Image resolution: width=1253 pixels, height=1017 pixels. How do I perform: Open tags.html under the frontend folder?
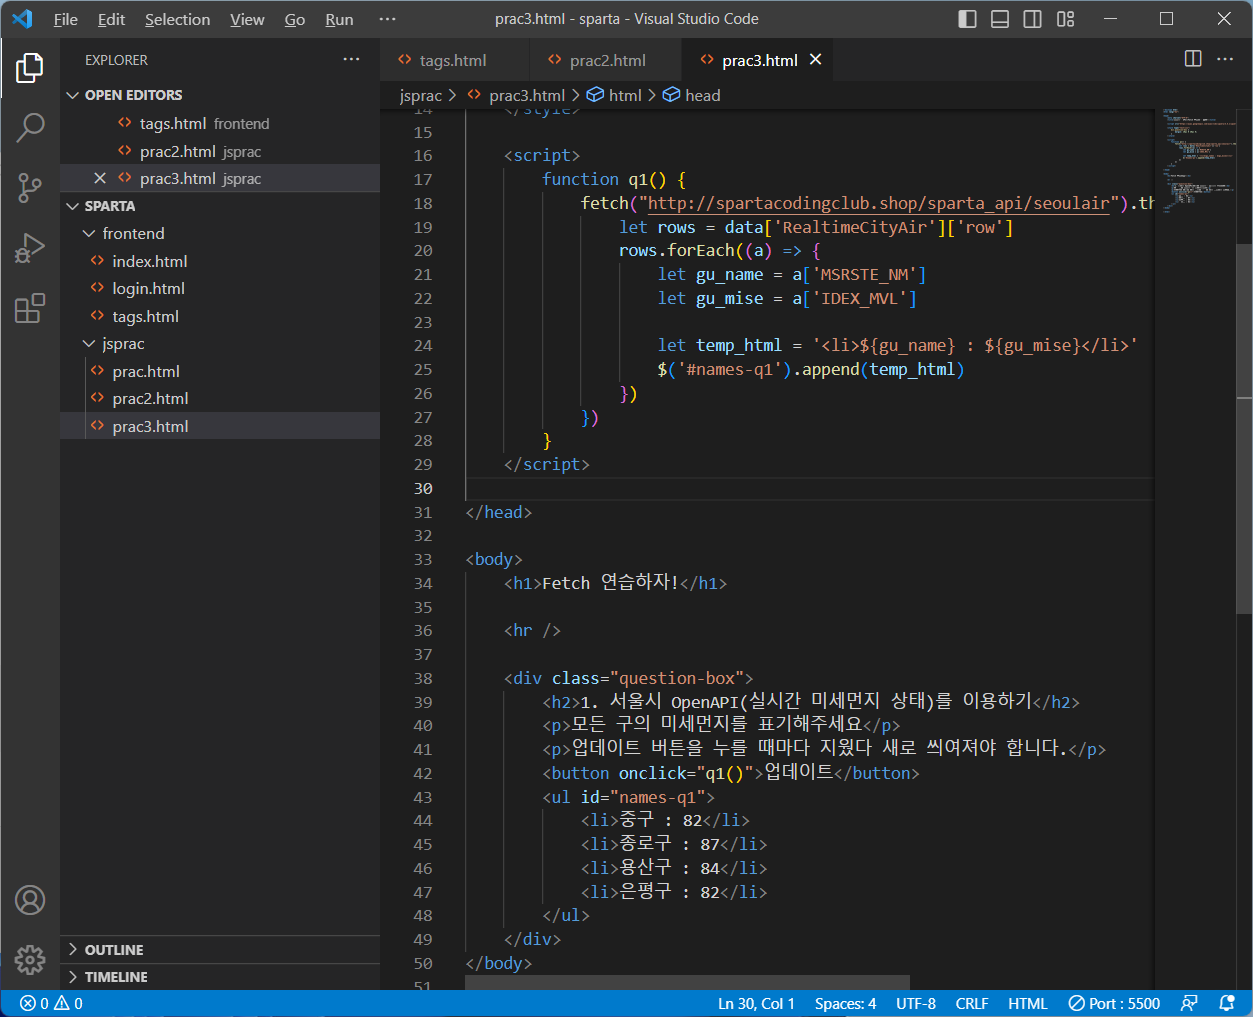(x=221, y=316)
